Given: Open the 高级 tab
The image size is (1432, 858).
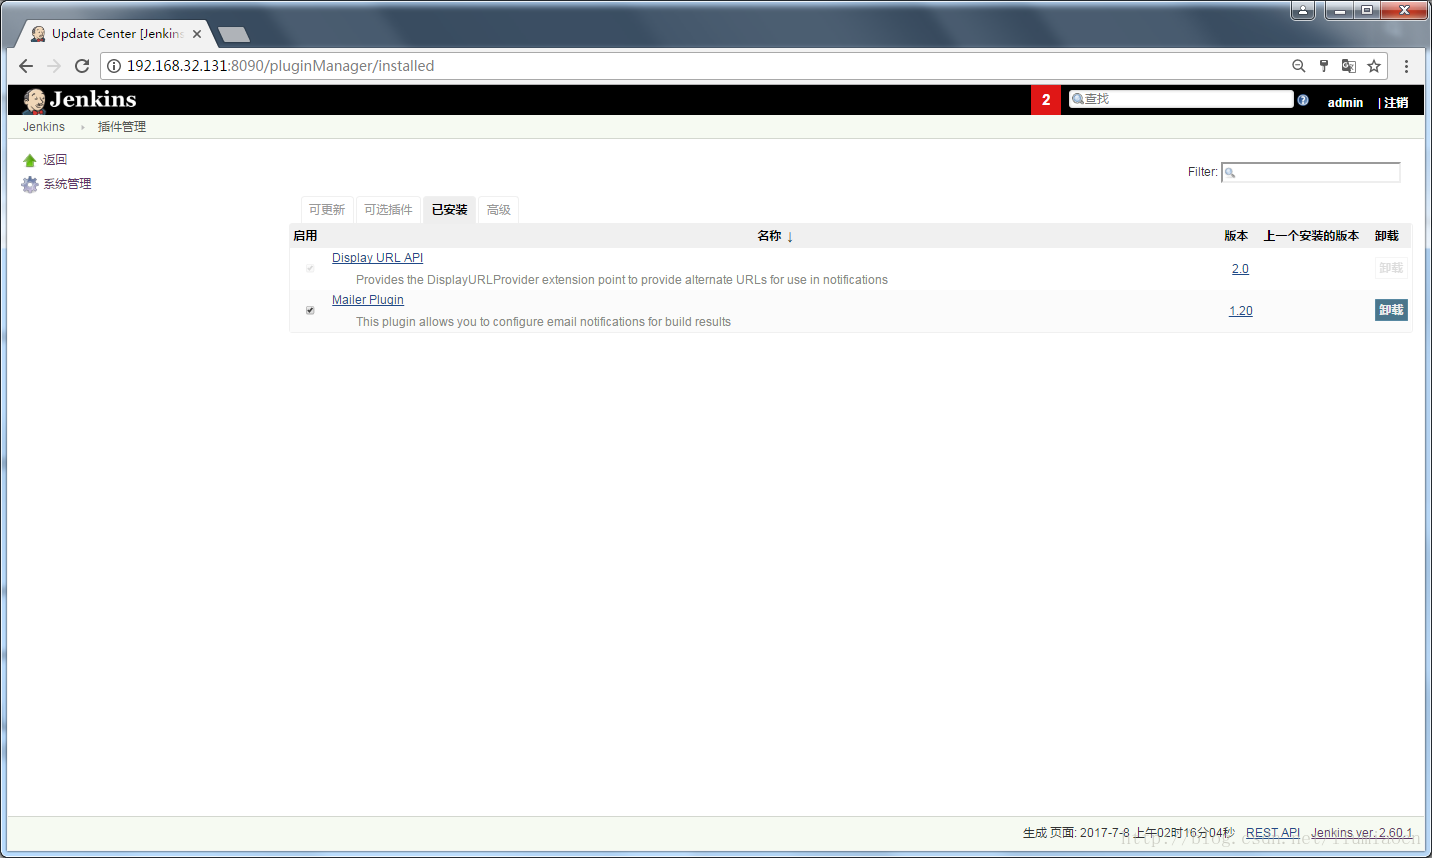Looking at the screenshot, I should pos(499,210).
